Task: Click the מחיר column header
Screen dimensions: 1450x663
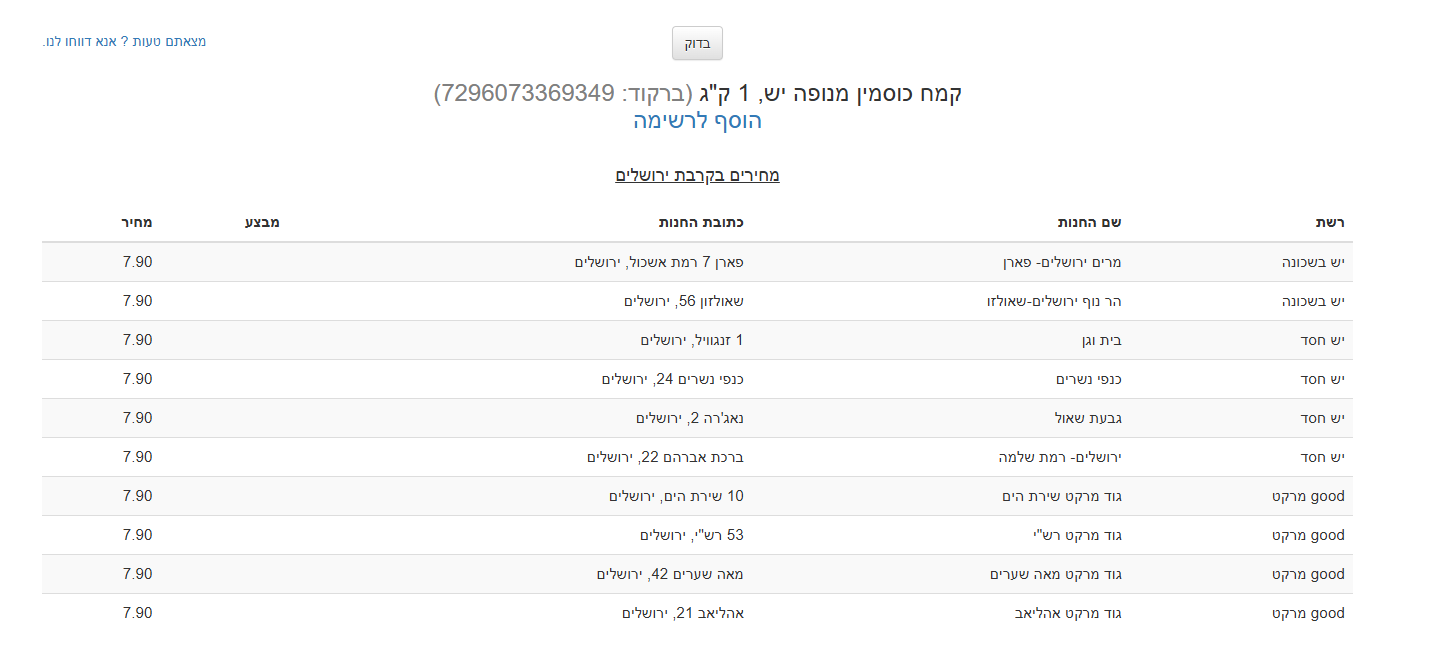Action: coord(139,221)
